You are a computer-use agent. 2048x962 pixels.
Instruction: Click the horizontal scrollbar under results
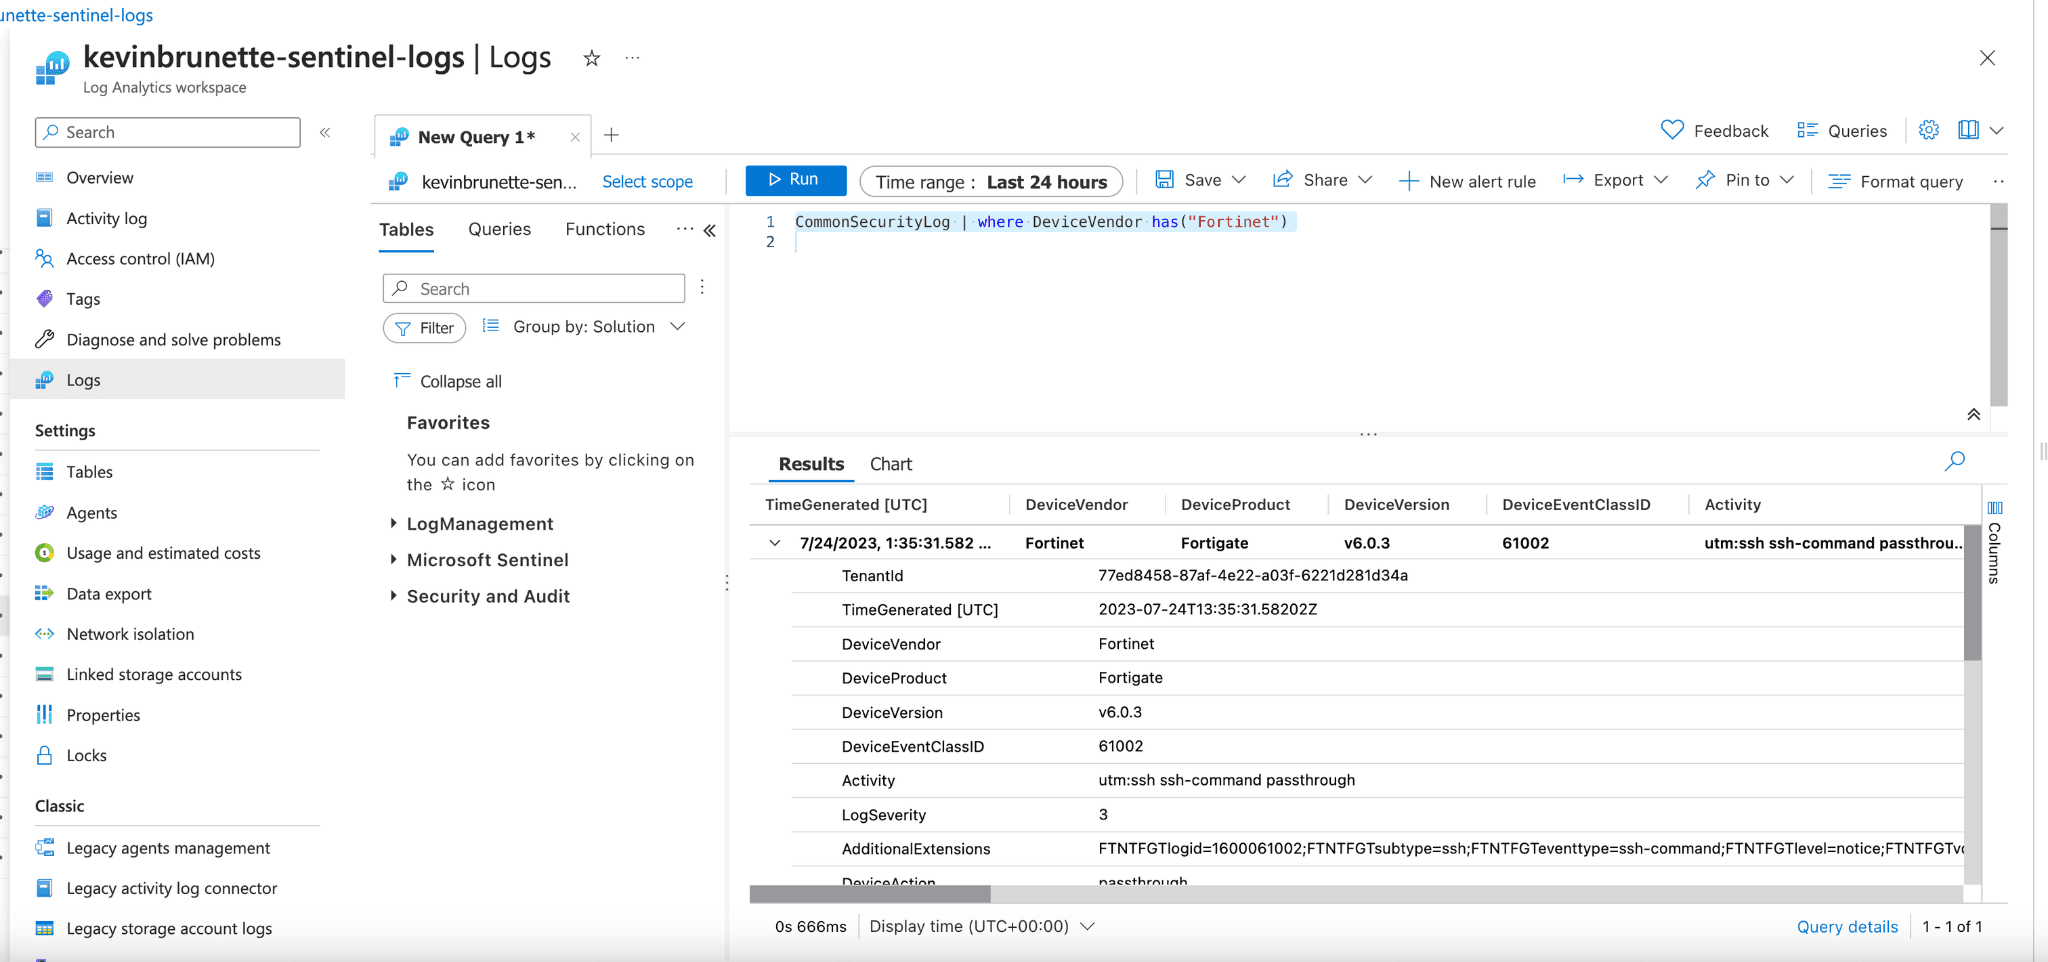(870, 893)
